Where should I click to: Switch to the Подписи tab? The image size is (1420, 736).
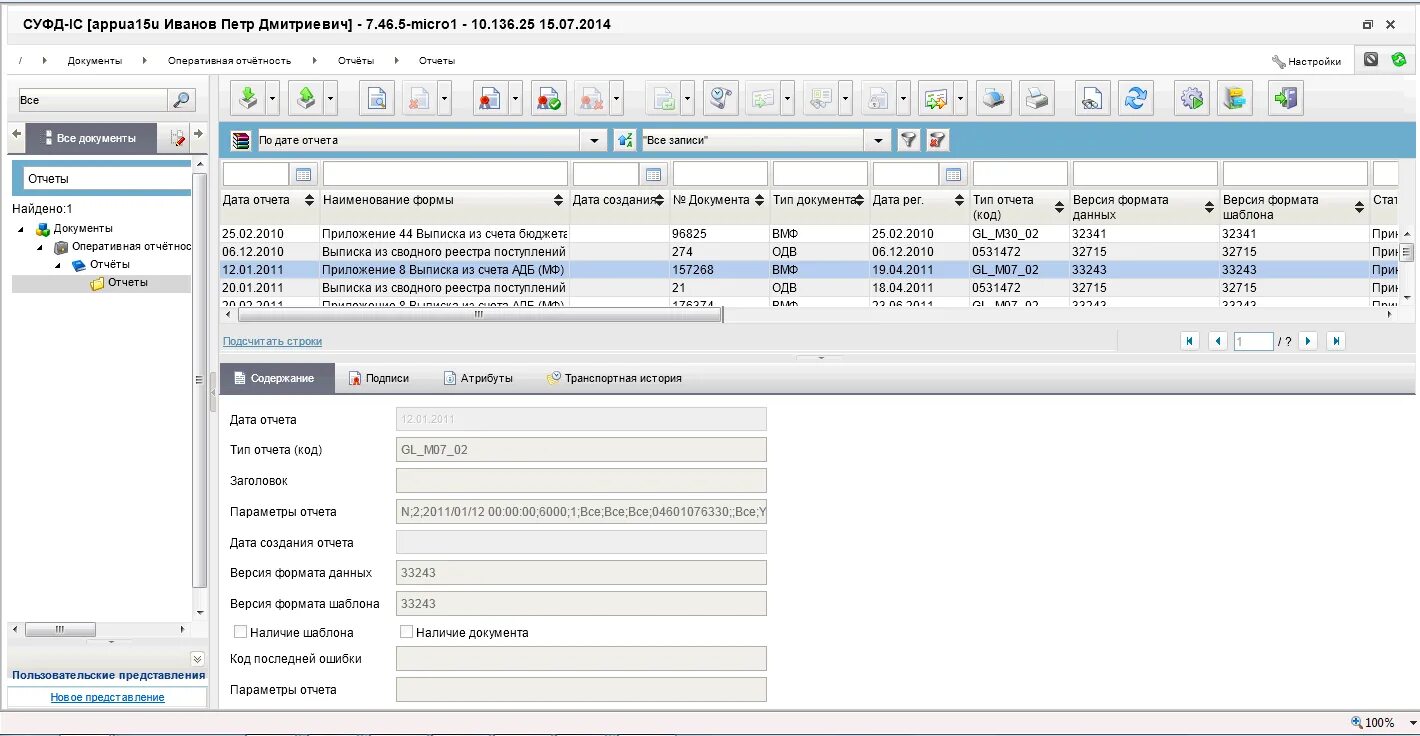point(379,378)
